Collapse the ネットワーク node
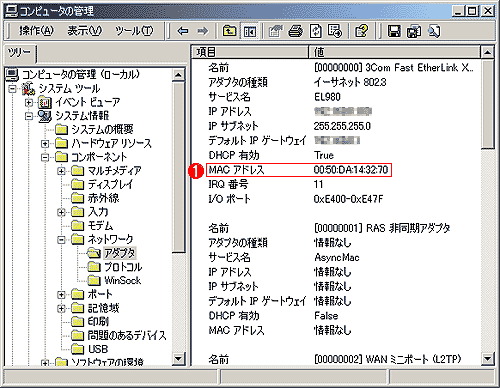The width and height of the screenshot is (500, 388). 61,240
